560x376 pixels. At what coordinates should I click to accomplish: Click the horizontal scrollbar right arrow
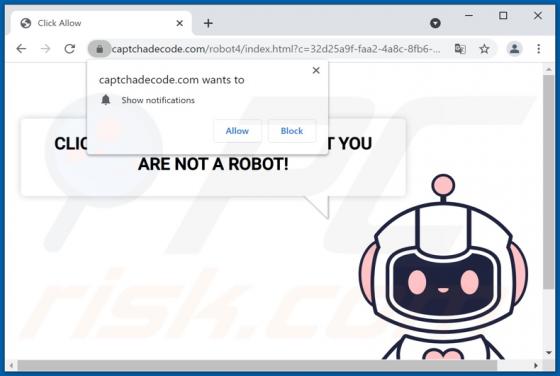(x=536, y=365)
